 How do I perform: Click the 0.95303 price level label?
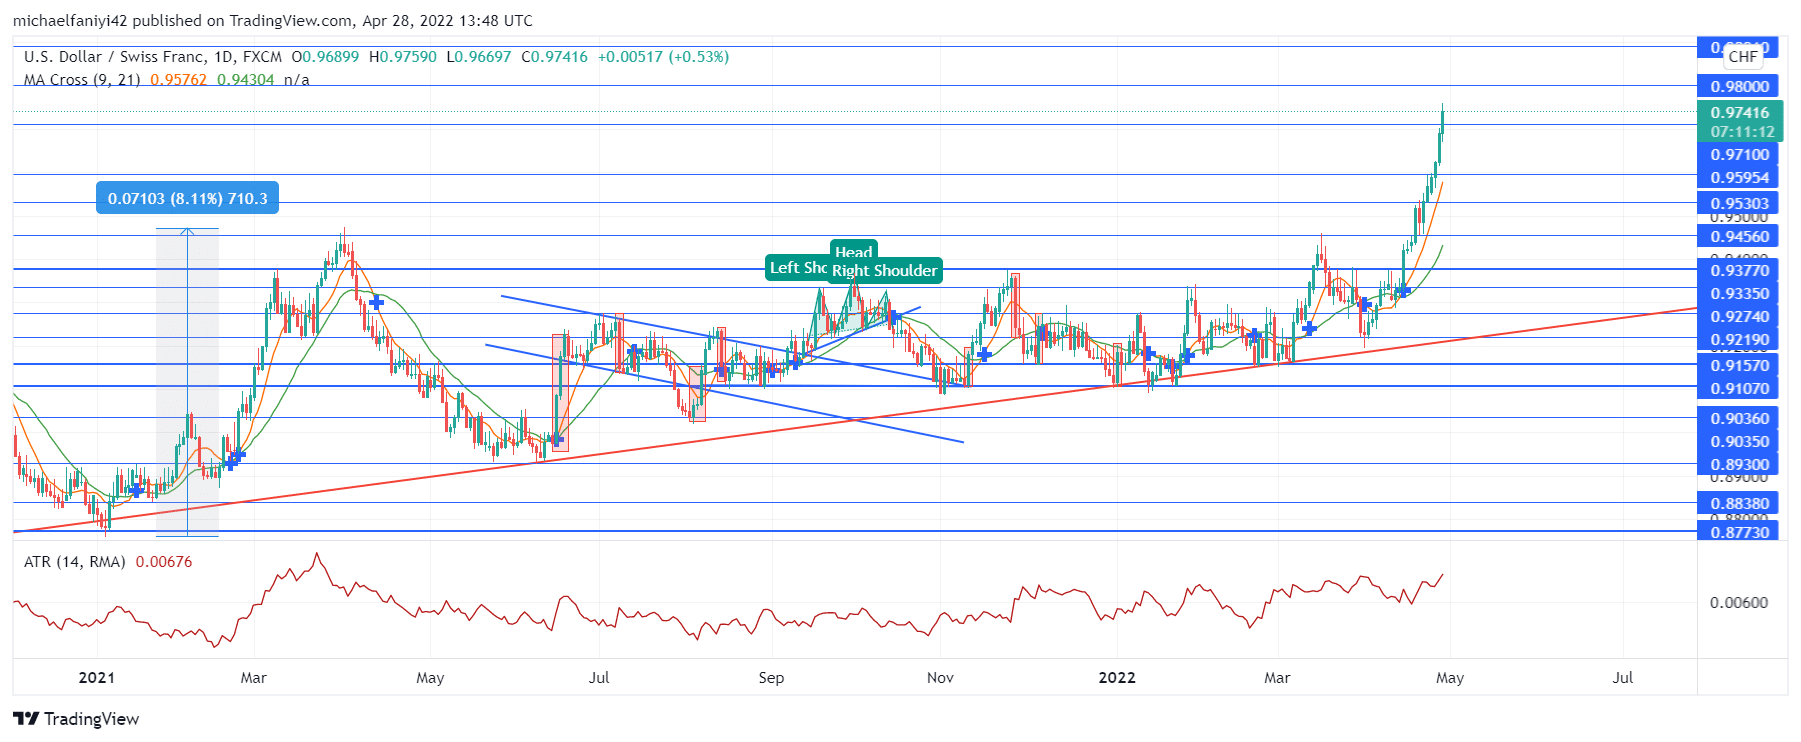pos(1740,203)
